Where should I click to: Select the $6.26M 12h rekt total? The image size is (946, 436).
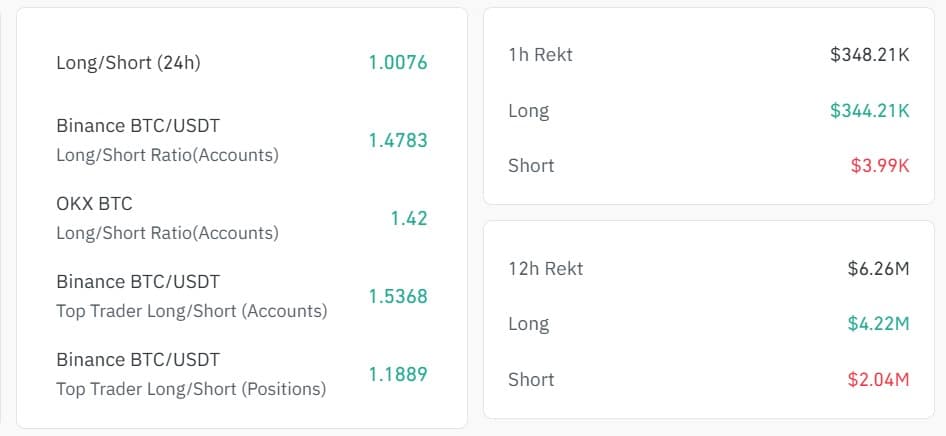click(x=878, y=268)
